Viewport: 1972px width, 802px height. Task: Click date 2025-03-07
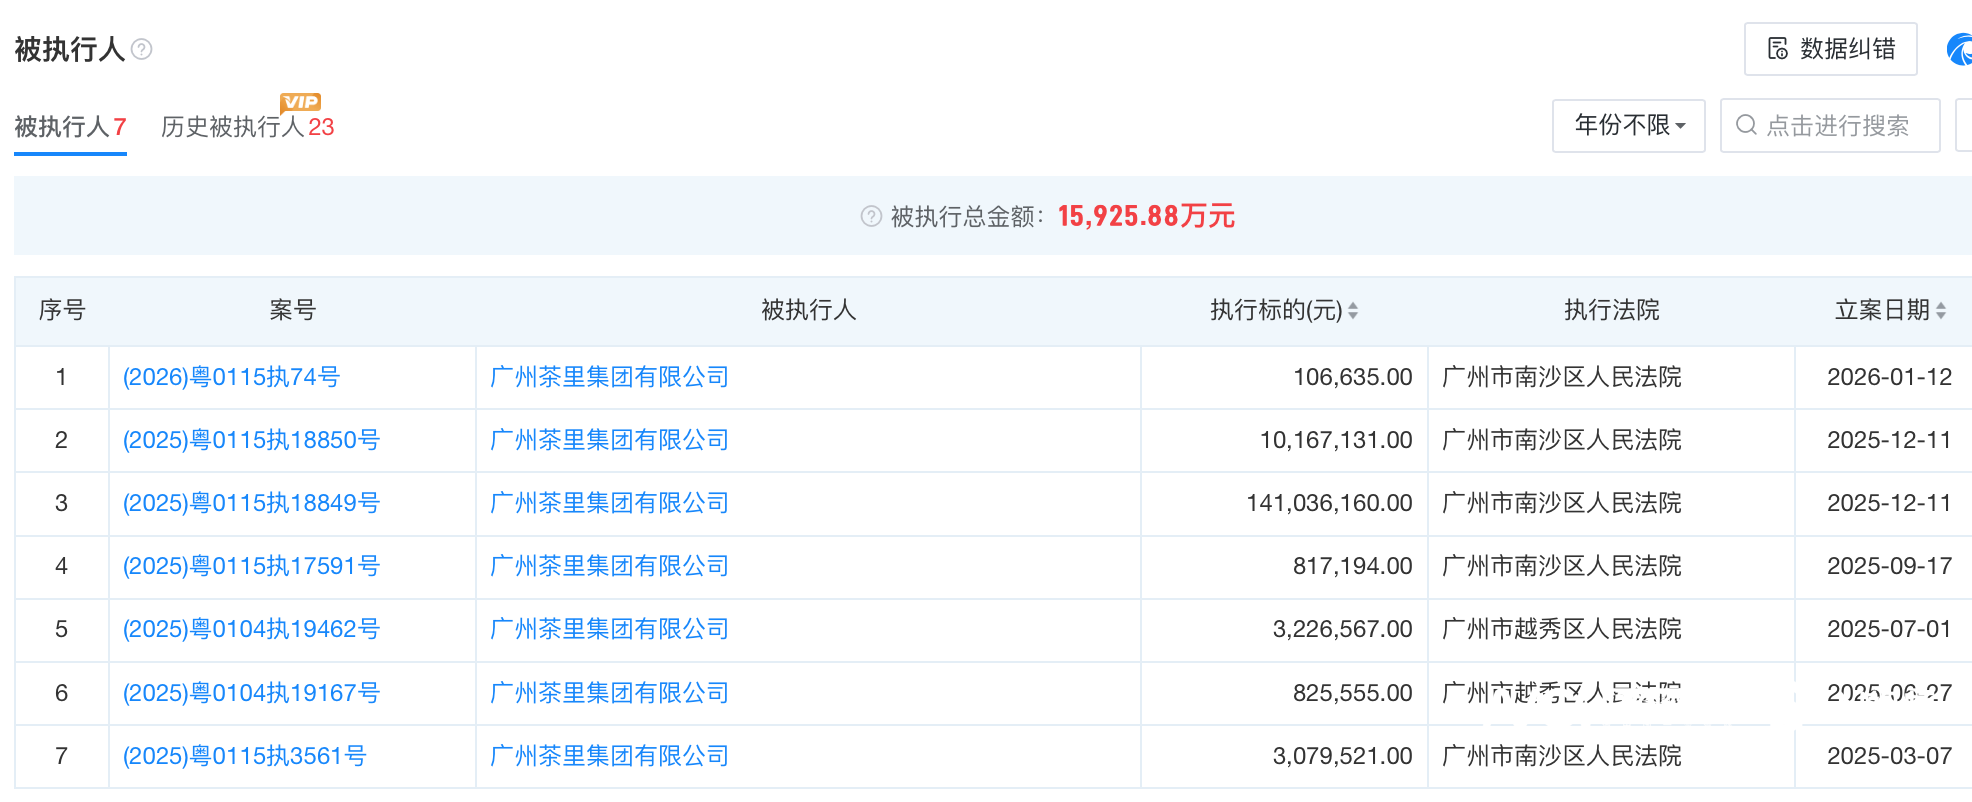(x=1889, y=756)
